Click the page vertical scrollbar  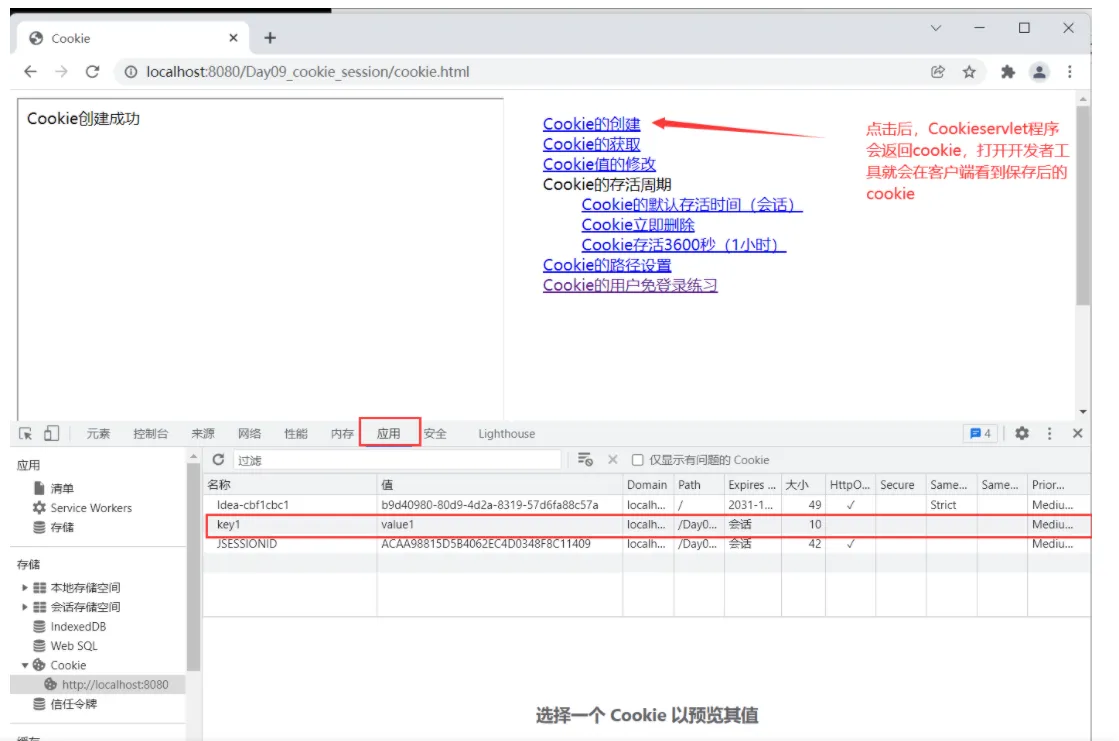1083,207
